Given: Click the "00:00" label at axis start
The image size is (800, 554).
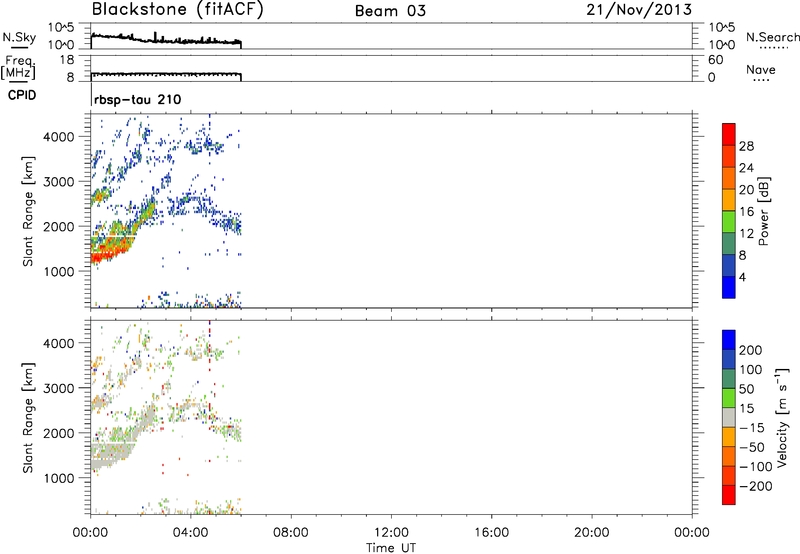Looking at the screenshot, I should pyautogui.click(x=91, y=533).
